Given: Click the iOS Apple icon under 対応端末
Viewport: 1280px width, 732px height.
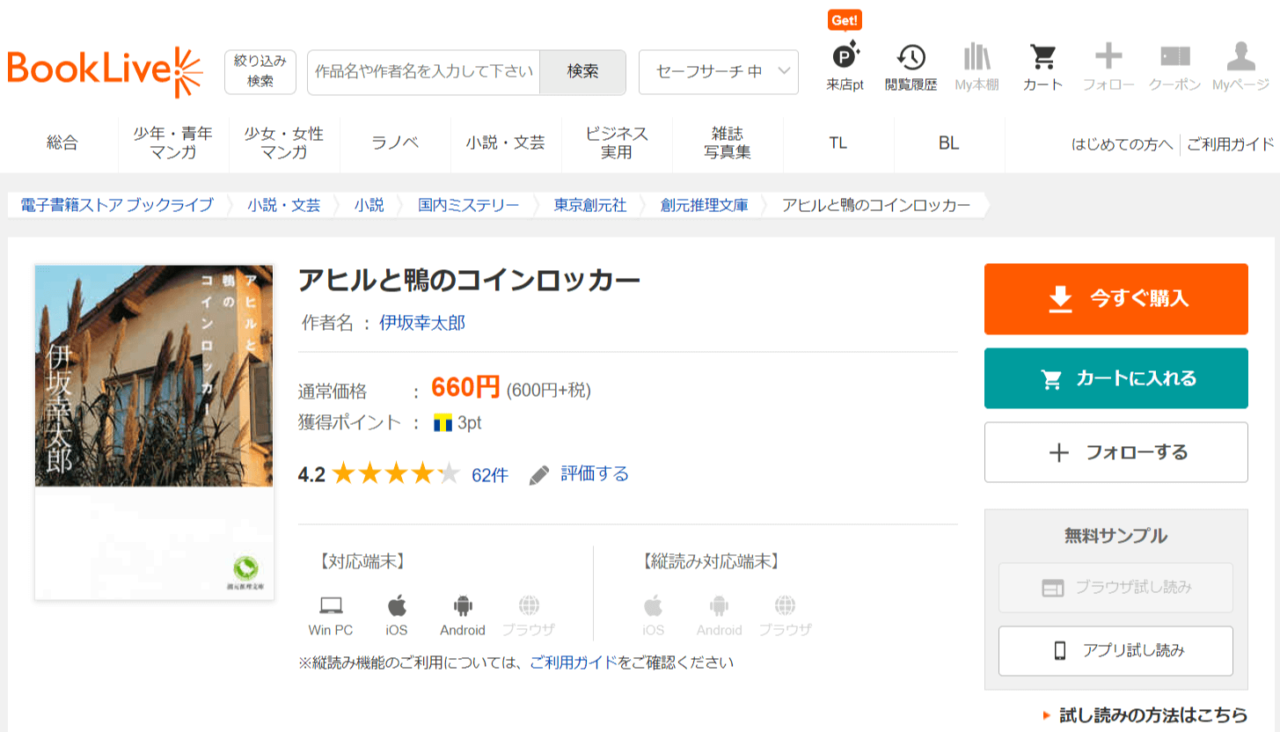Looking at the screenshot, I should pos(397,605).
